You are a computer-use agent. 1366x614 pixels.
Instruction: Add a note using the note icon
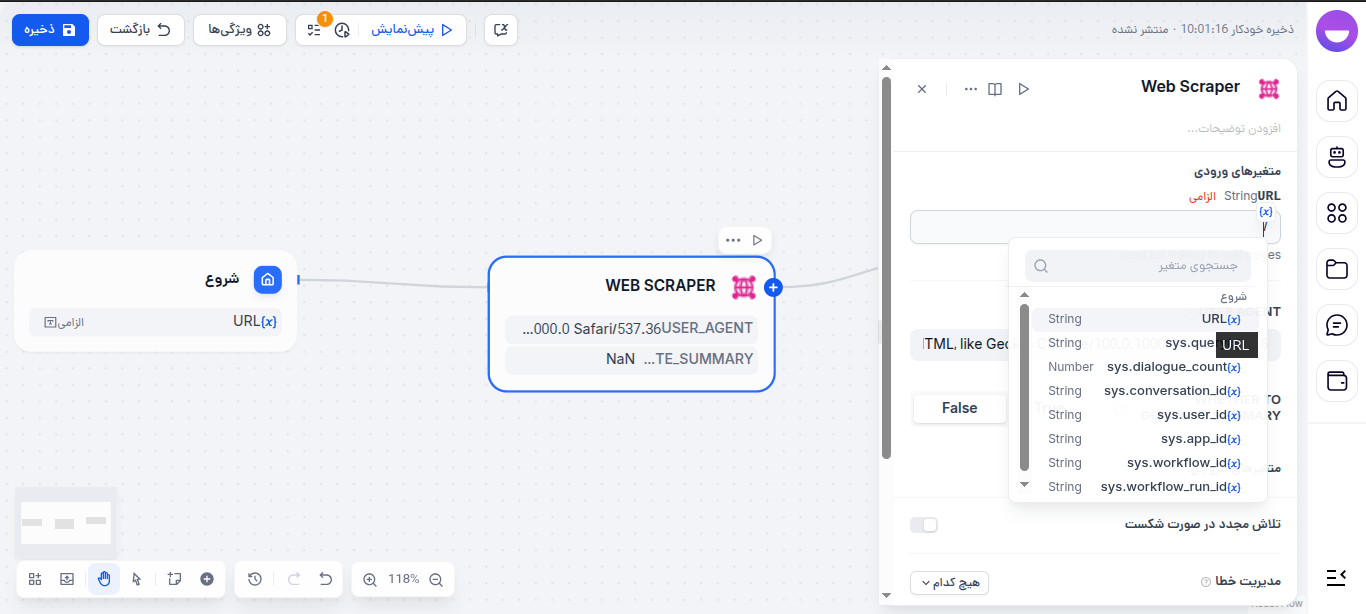click(172, 579)
